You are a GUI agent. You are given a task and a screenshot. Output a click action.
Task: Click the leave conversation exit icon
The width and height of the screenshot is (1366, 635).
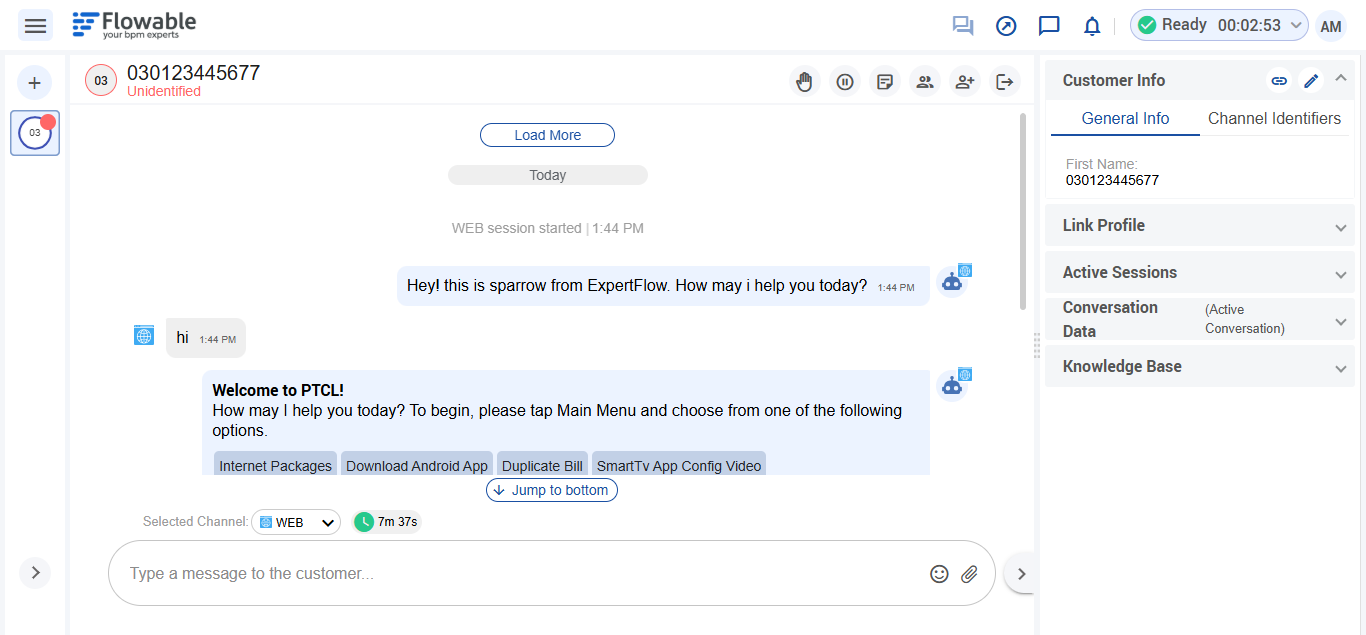pyautogui.click(x=1005, y=82)
